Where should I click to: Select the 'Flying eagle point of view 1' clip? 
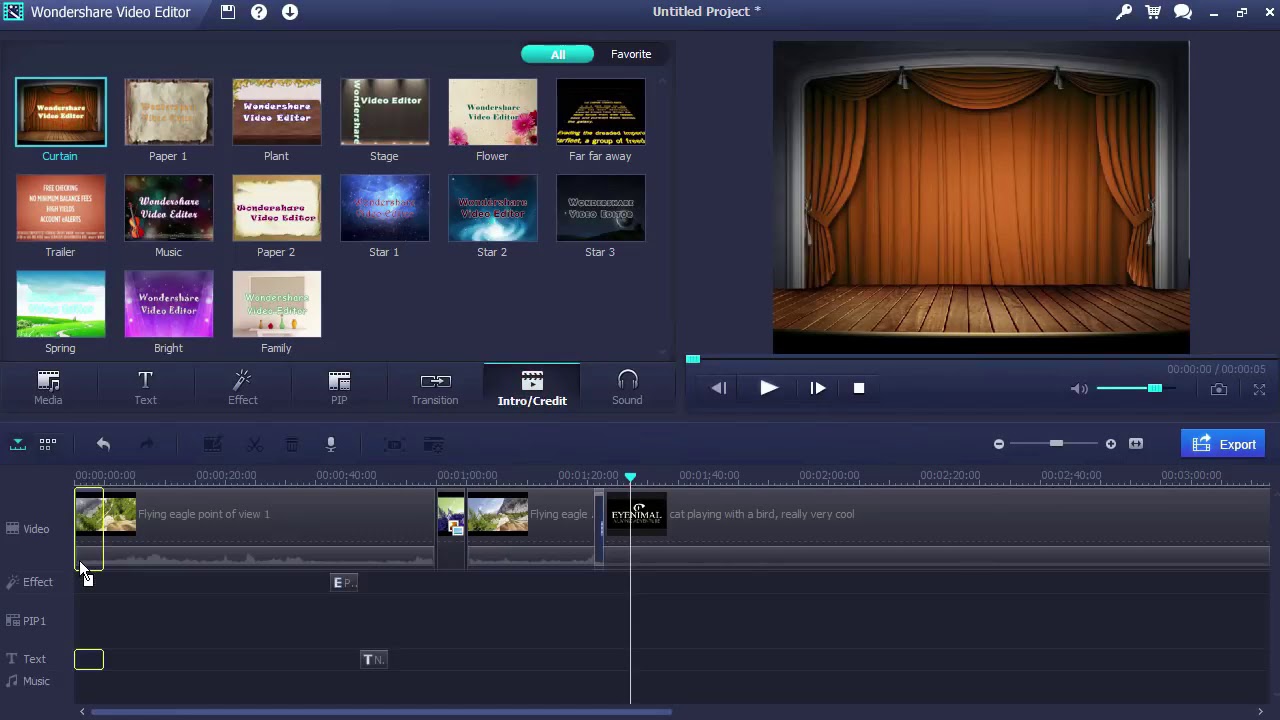[x=255, y=528]
